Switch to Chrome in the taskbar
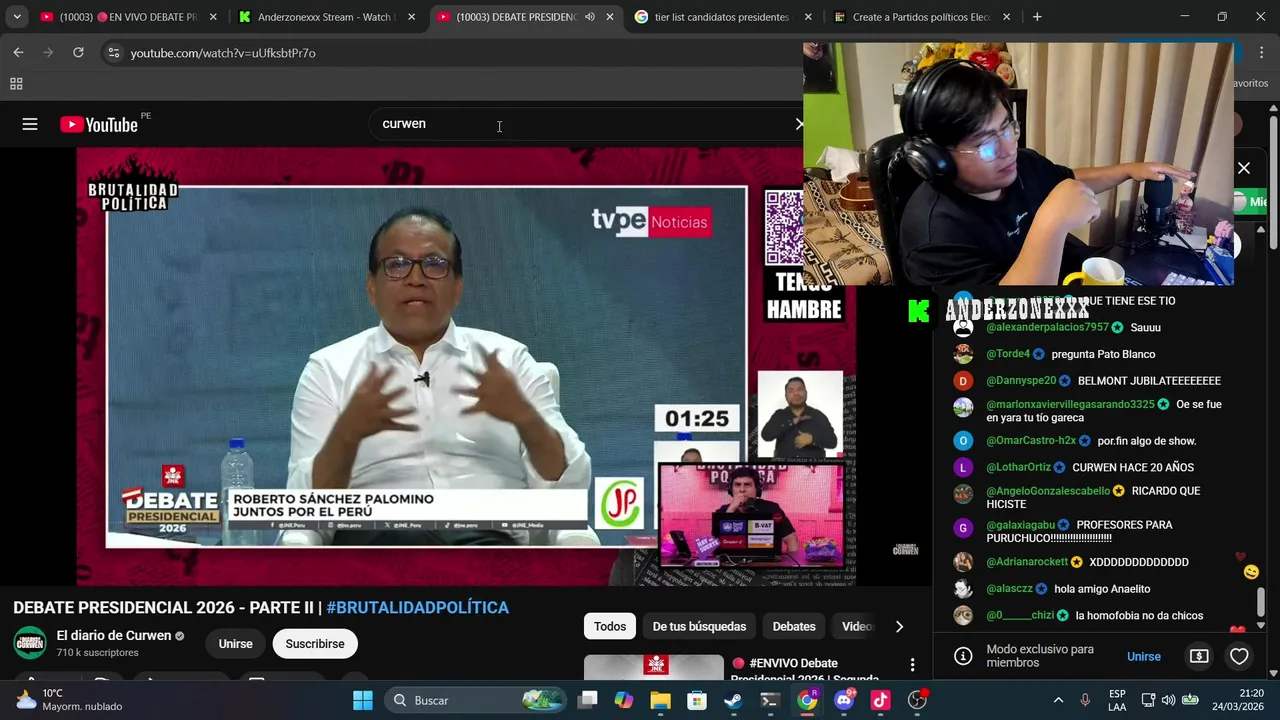 [x=807, y=700]
